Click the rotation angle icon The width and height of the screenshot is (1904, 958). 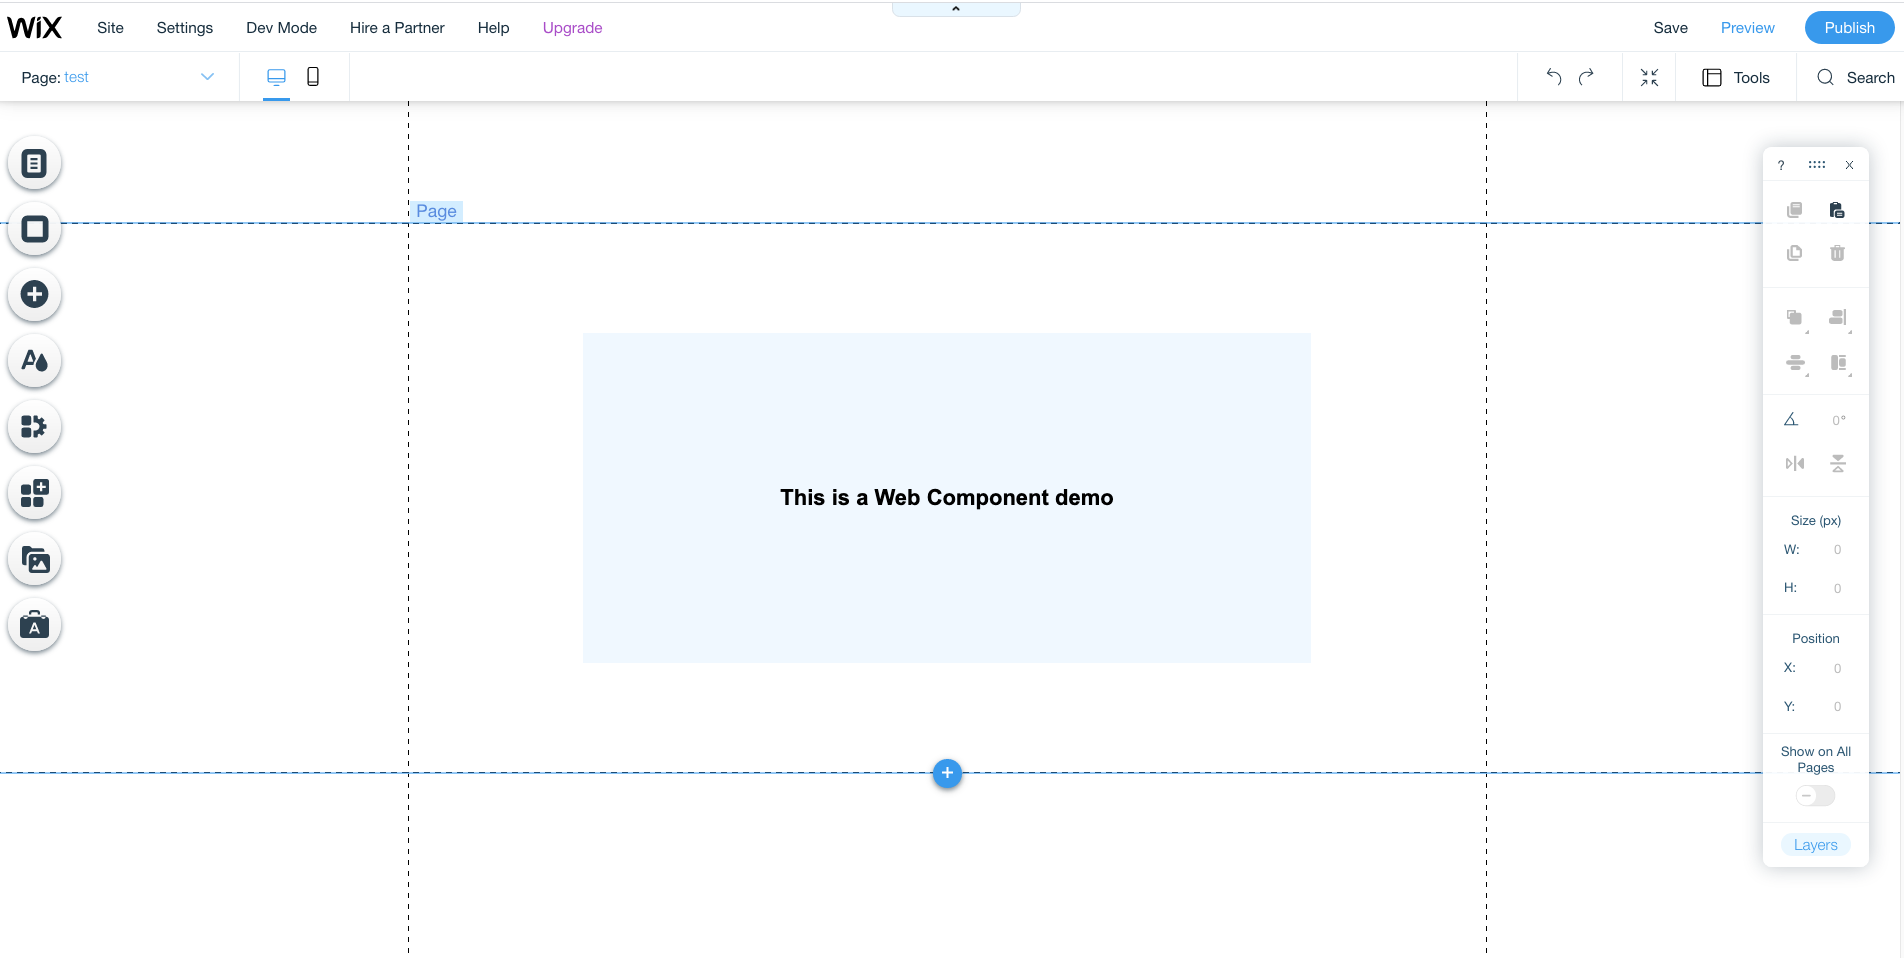coord(1791,420)
